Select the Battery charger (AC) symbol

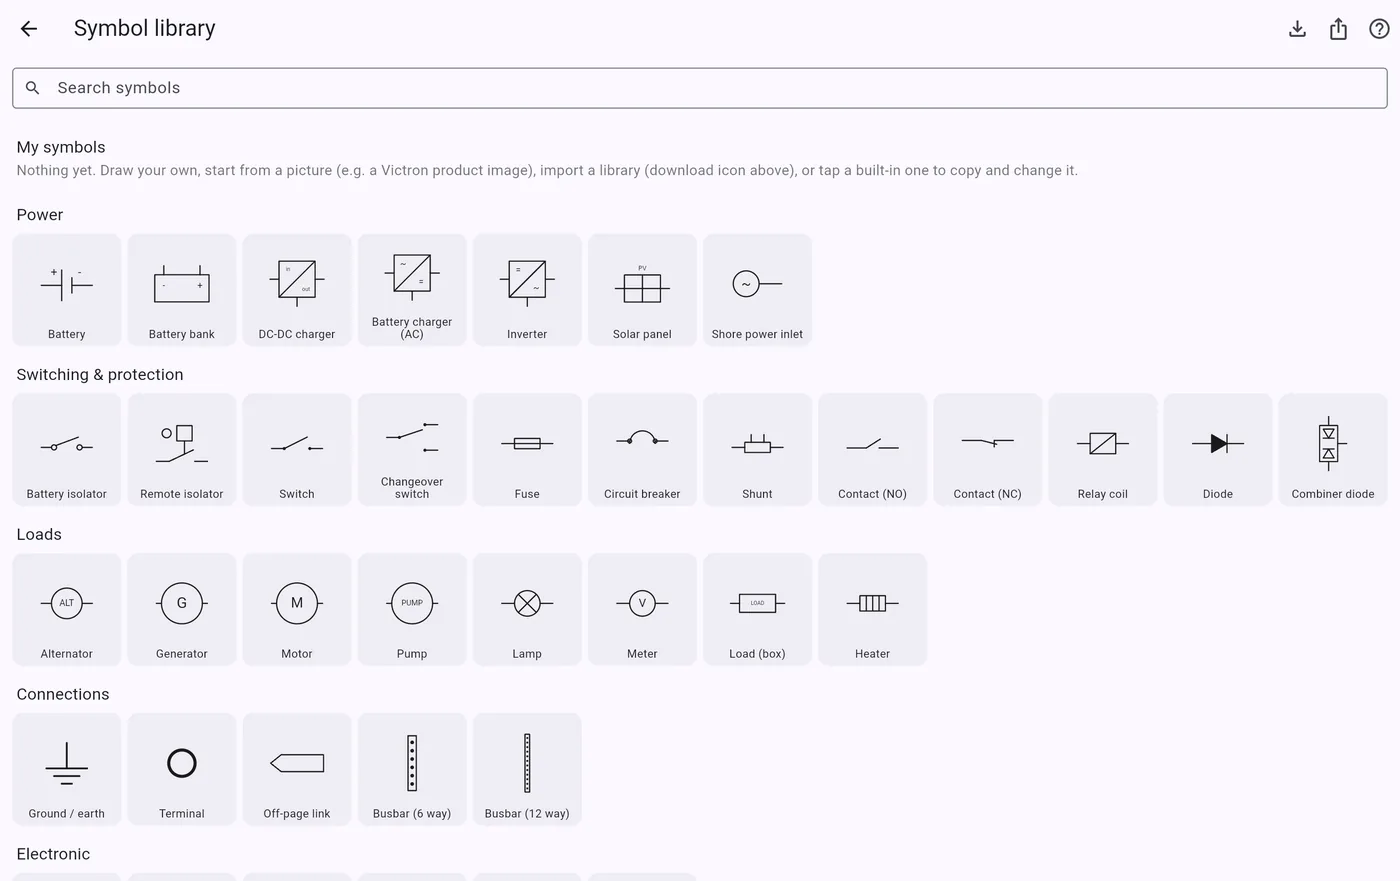(412, 290)
